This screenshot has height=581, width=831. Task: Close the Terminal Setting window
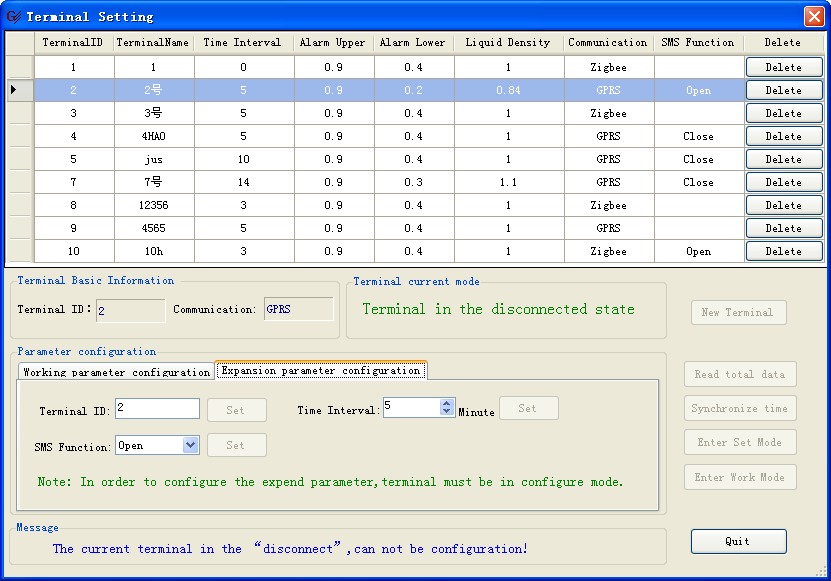[814, 16]
